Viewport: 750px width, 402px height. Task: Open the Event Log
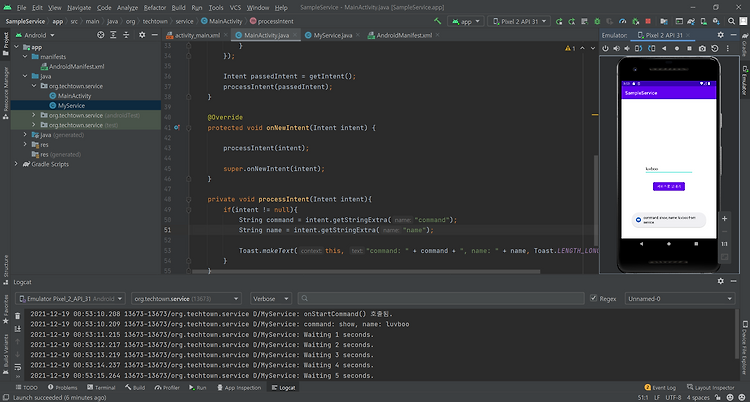(x=660, y=388)
